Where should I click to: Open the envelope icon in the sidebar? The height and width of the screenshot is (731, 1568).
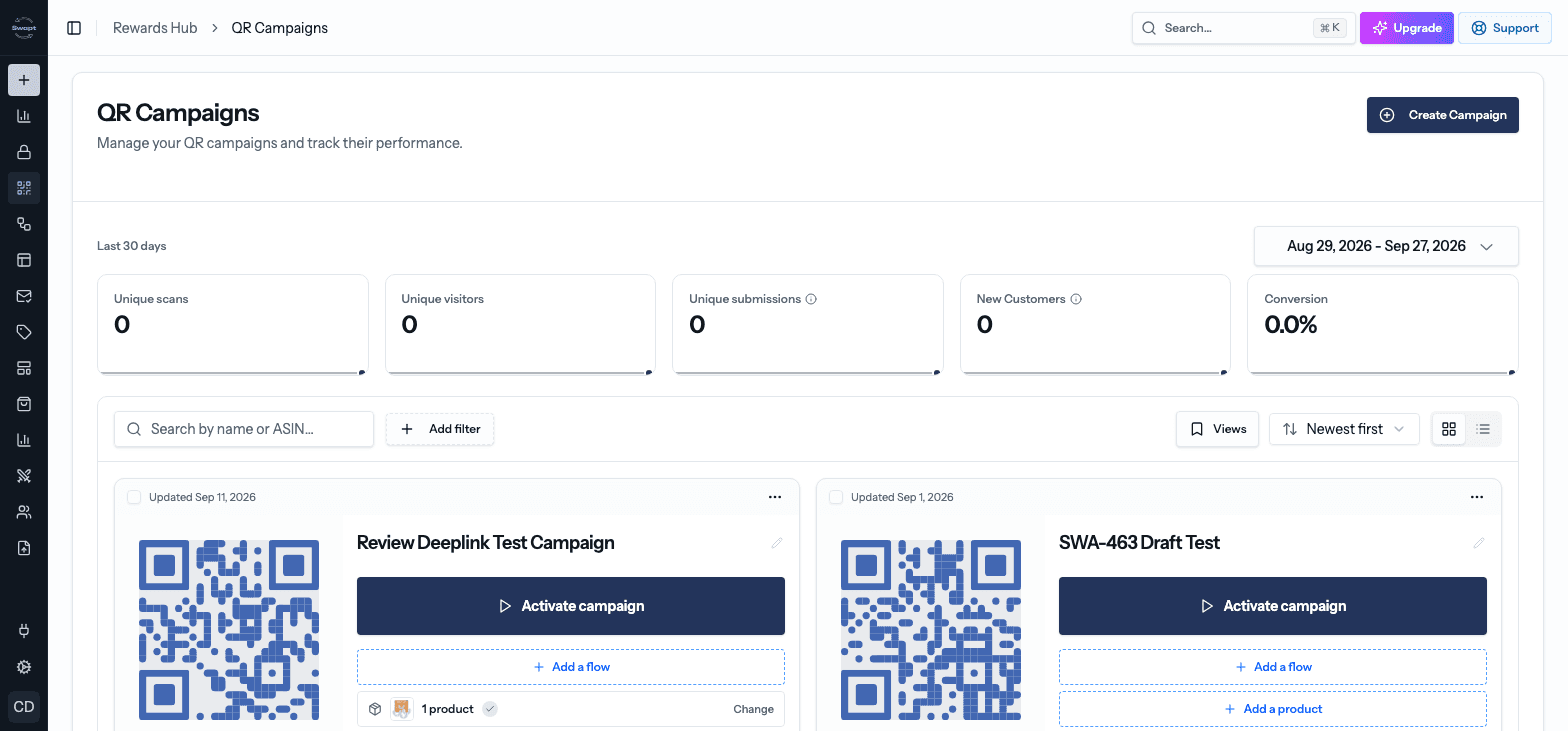24,296
